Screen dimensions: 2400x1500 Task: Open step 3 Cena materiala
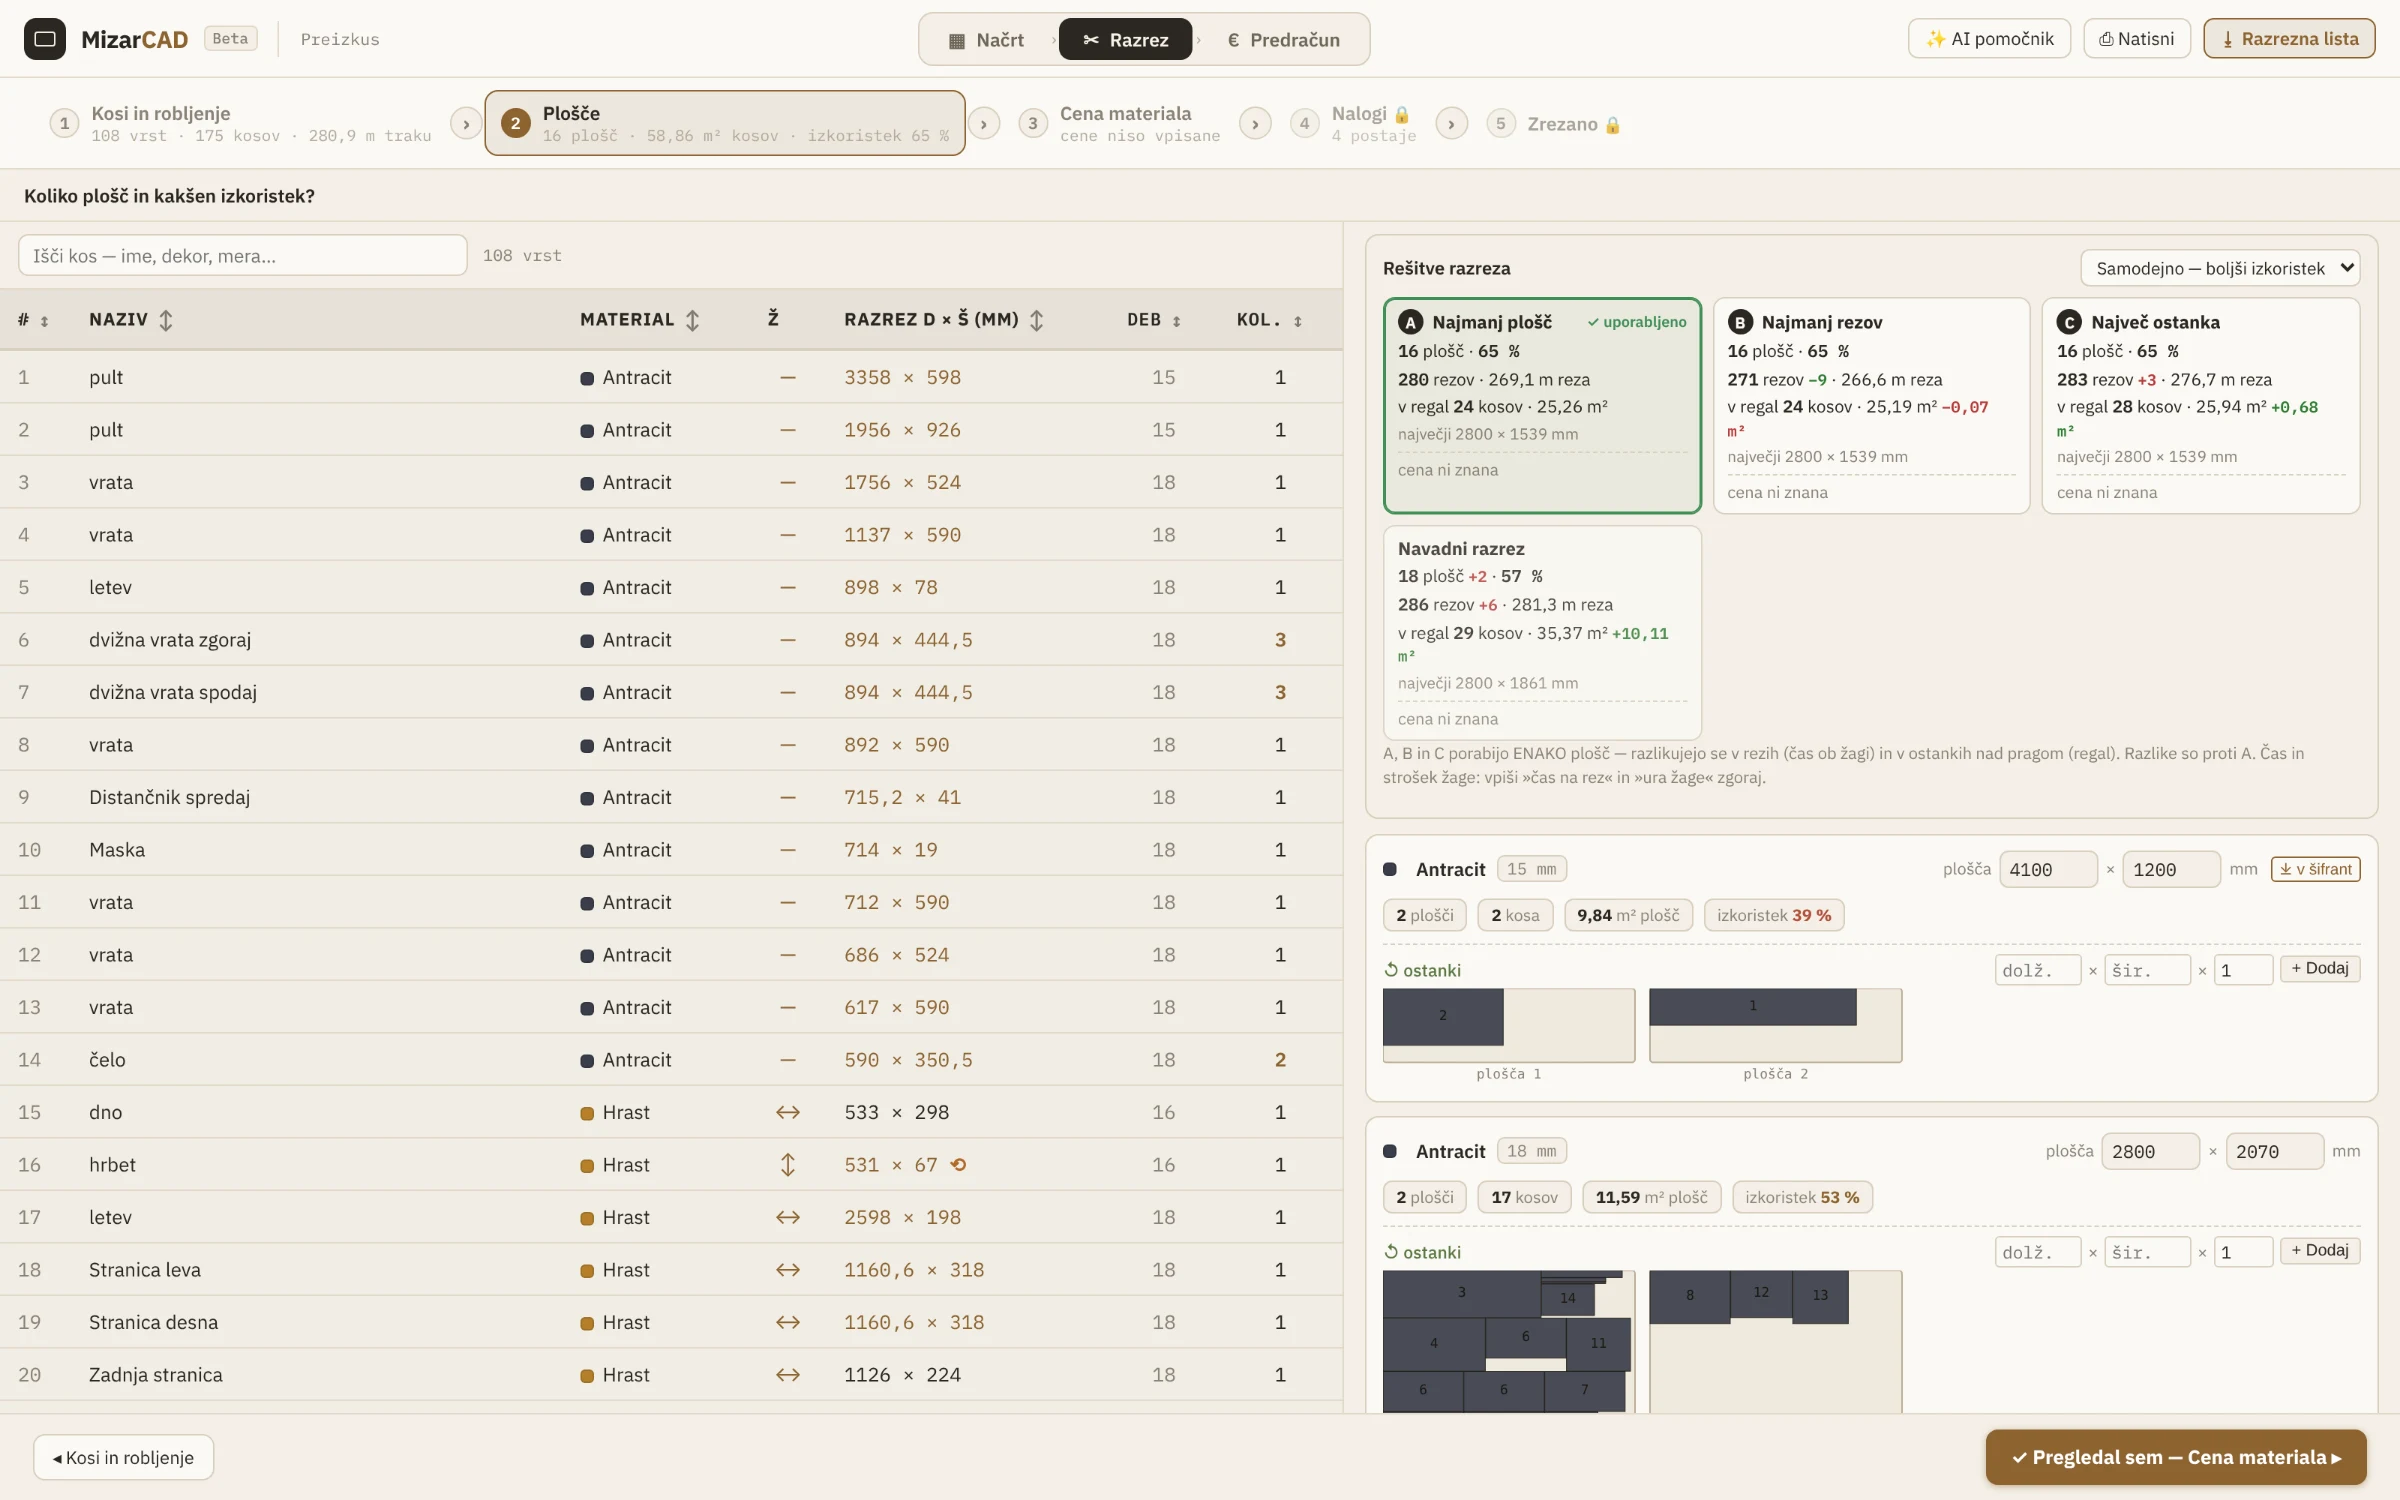point(1120,124)
